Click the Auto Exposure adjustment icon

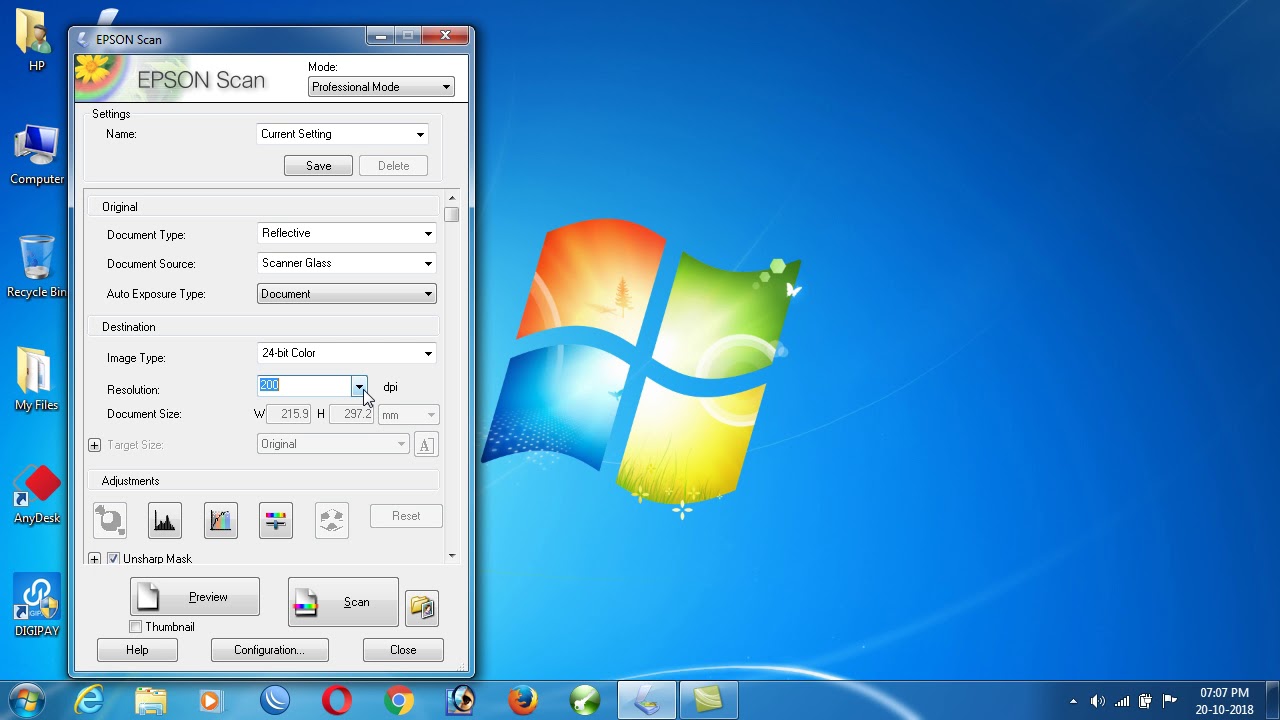pyautogui.click(x=110, y=520)
